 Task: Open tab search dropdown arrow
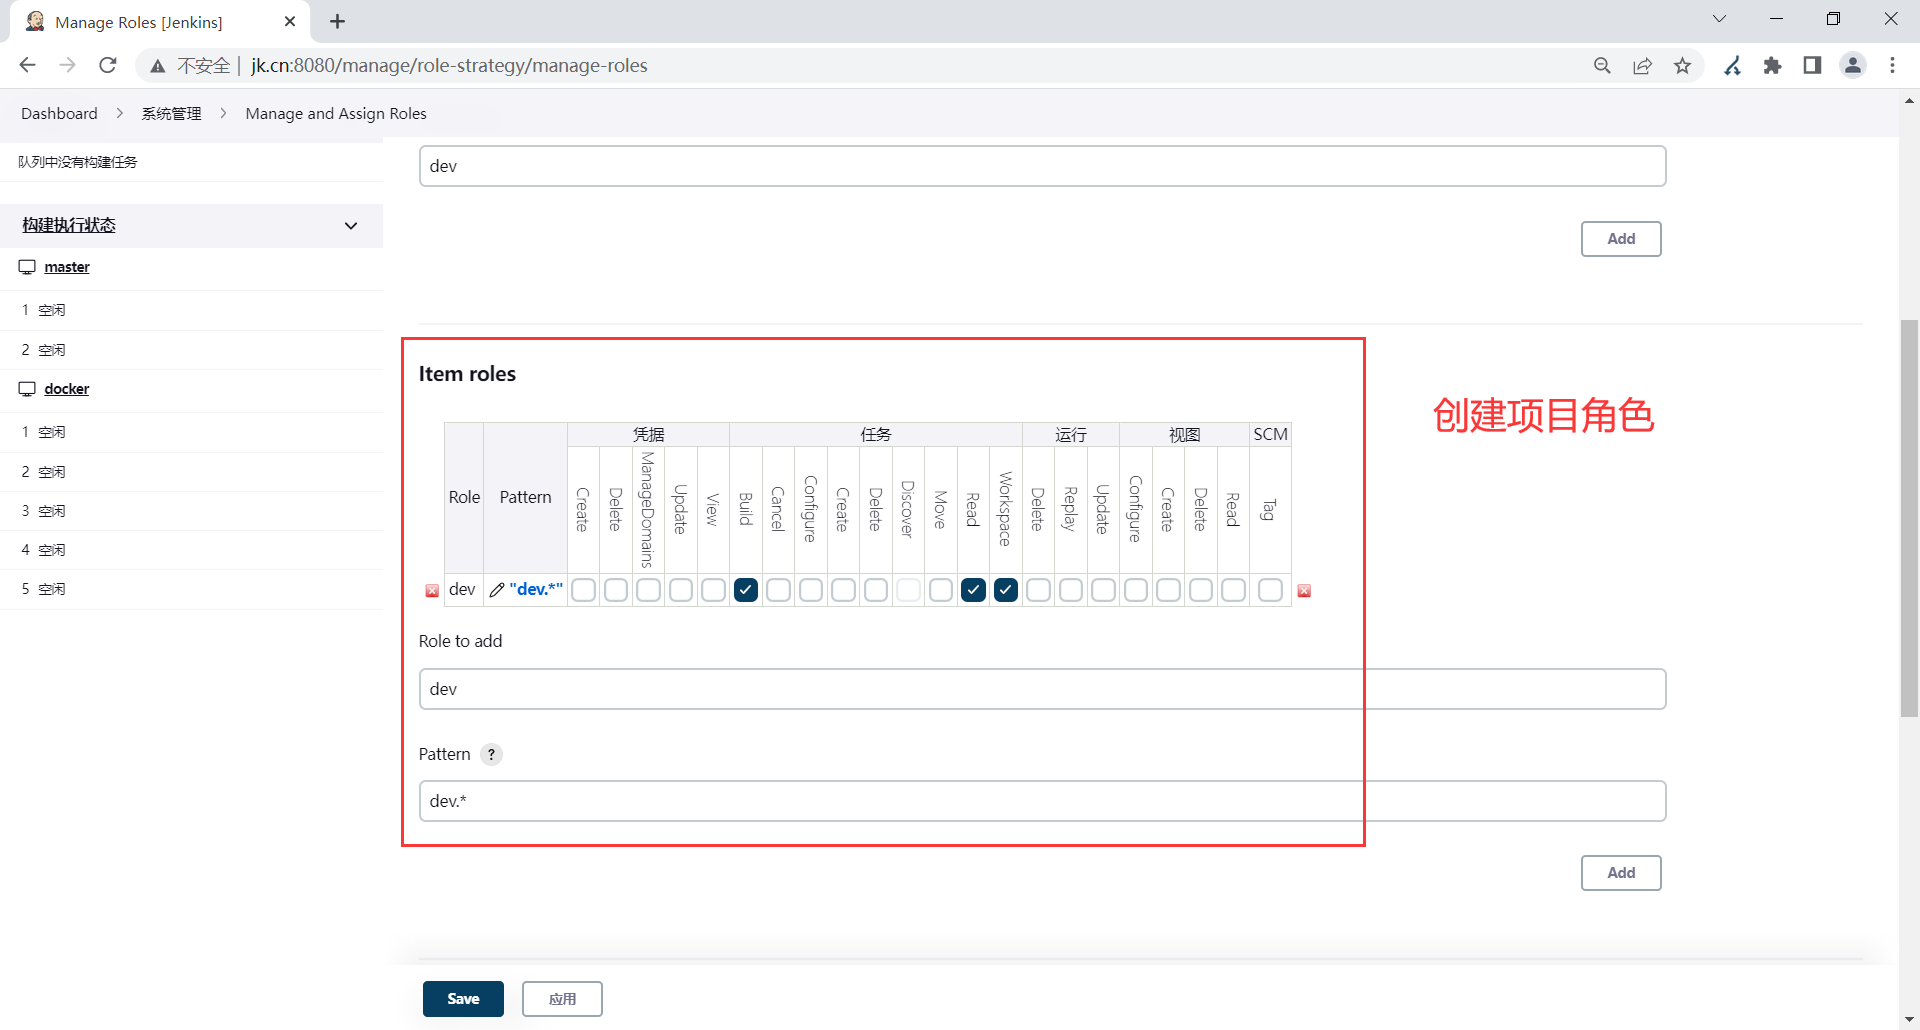tap(1719, 19)
